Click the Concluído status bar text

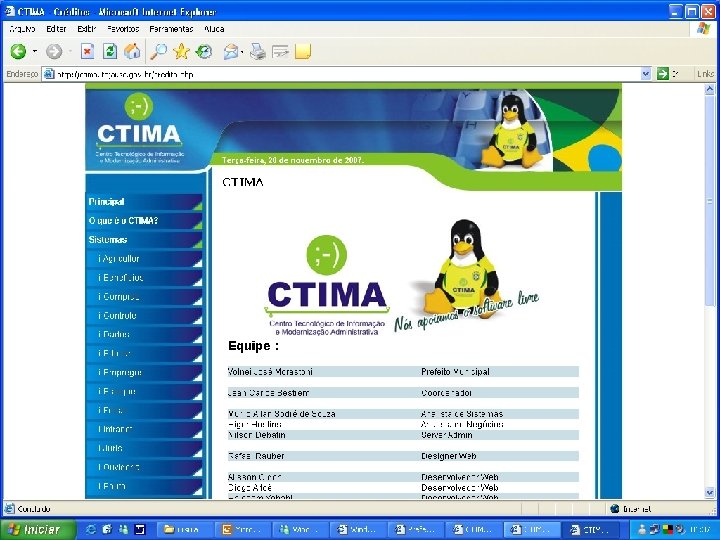[34, 509]
